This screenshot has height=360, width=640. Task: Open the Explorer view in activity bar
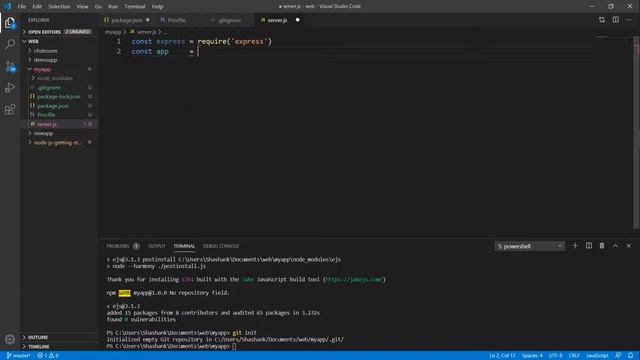(10, 23)
